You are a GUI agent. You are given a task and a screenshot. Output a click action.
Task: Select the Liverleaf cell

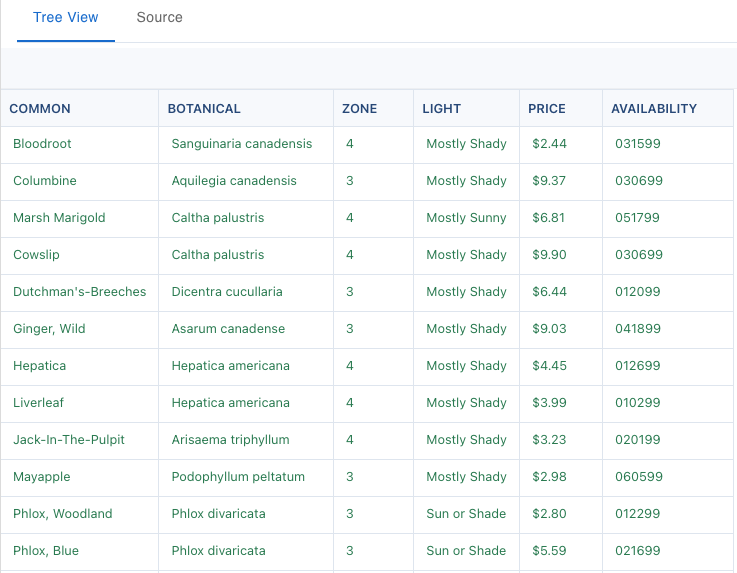click(x=80, y=403)
